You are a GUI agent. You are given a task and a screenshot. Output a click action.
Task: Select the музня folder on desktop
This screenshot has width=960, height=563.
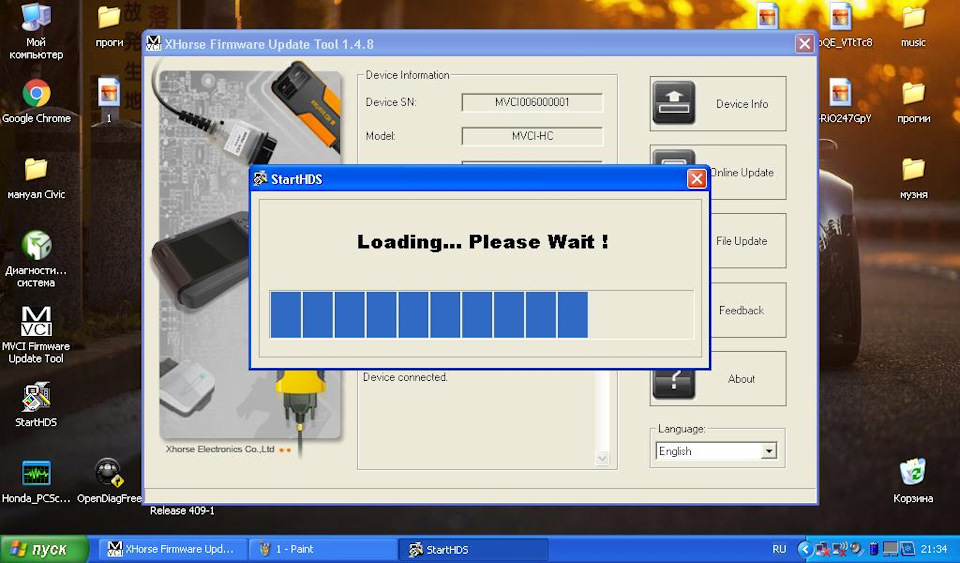click(913, 178)
